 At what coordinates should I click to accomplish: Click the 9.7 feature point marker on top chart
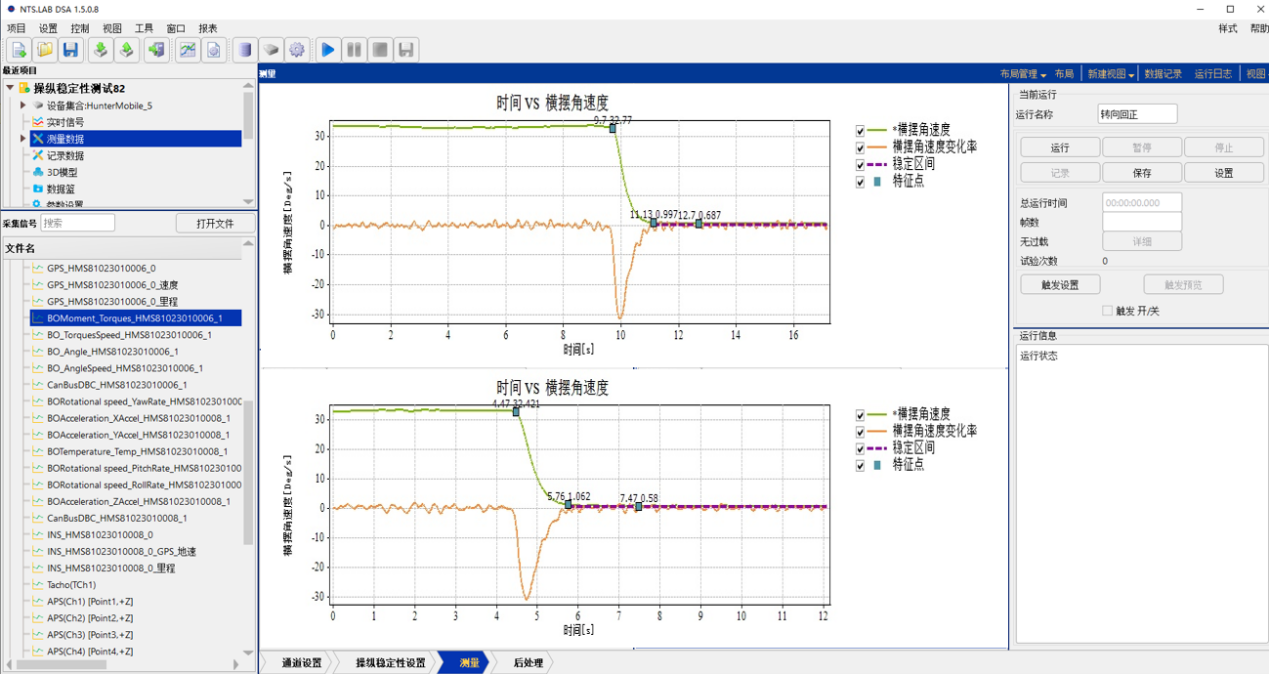click(x=613, y=129)
